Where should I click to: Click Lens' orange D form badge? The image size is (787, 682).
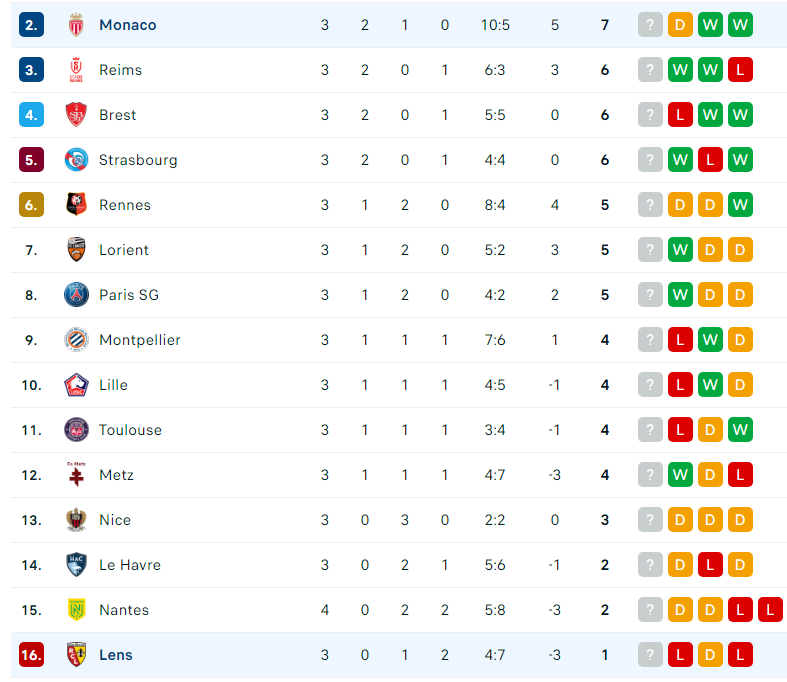click(x=710, y=655)
